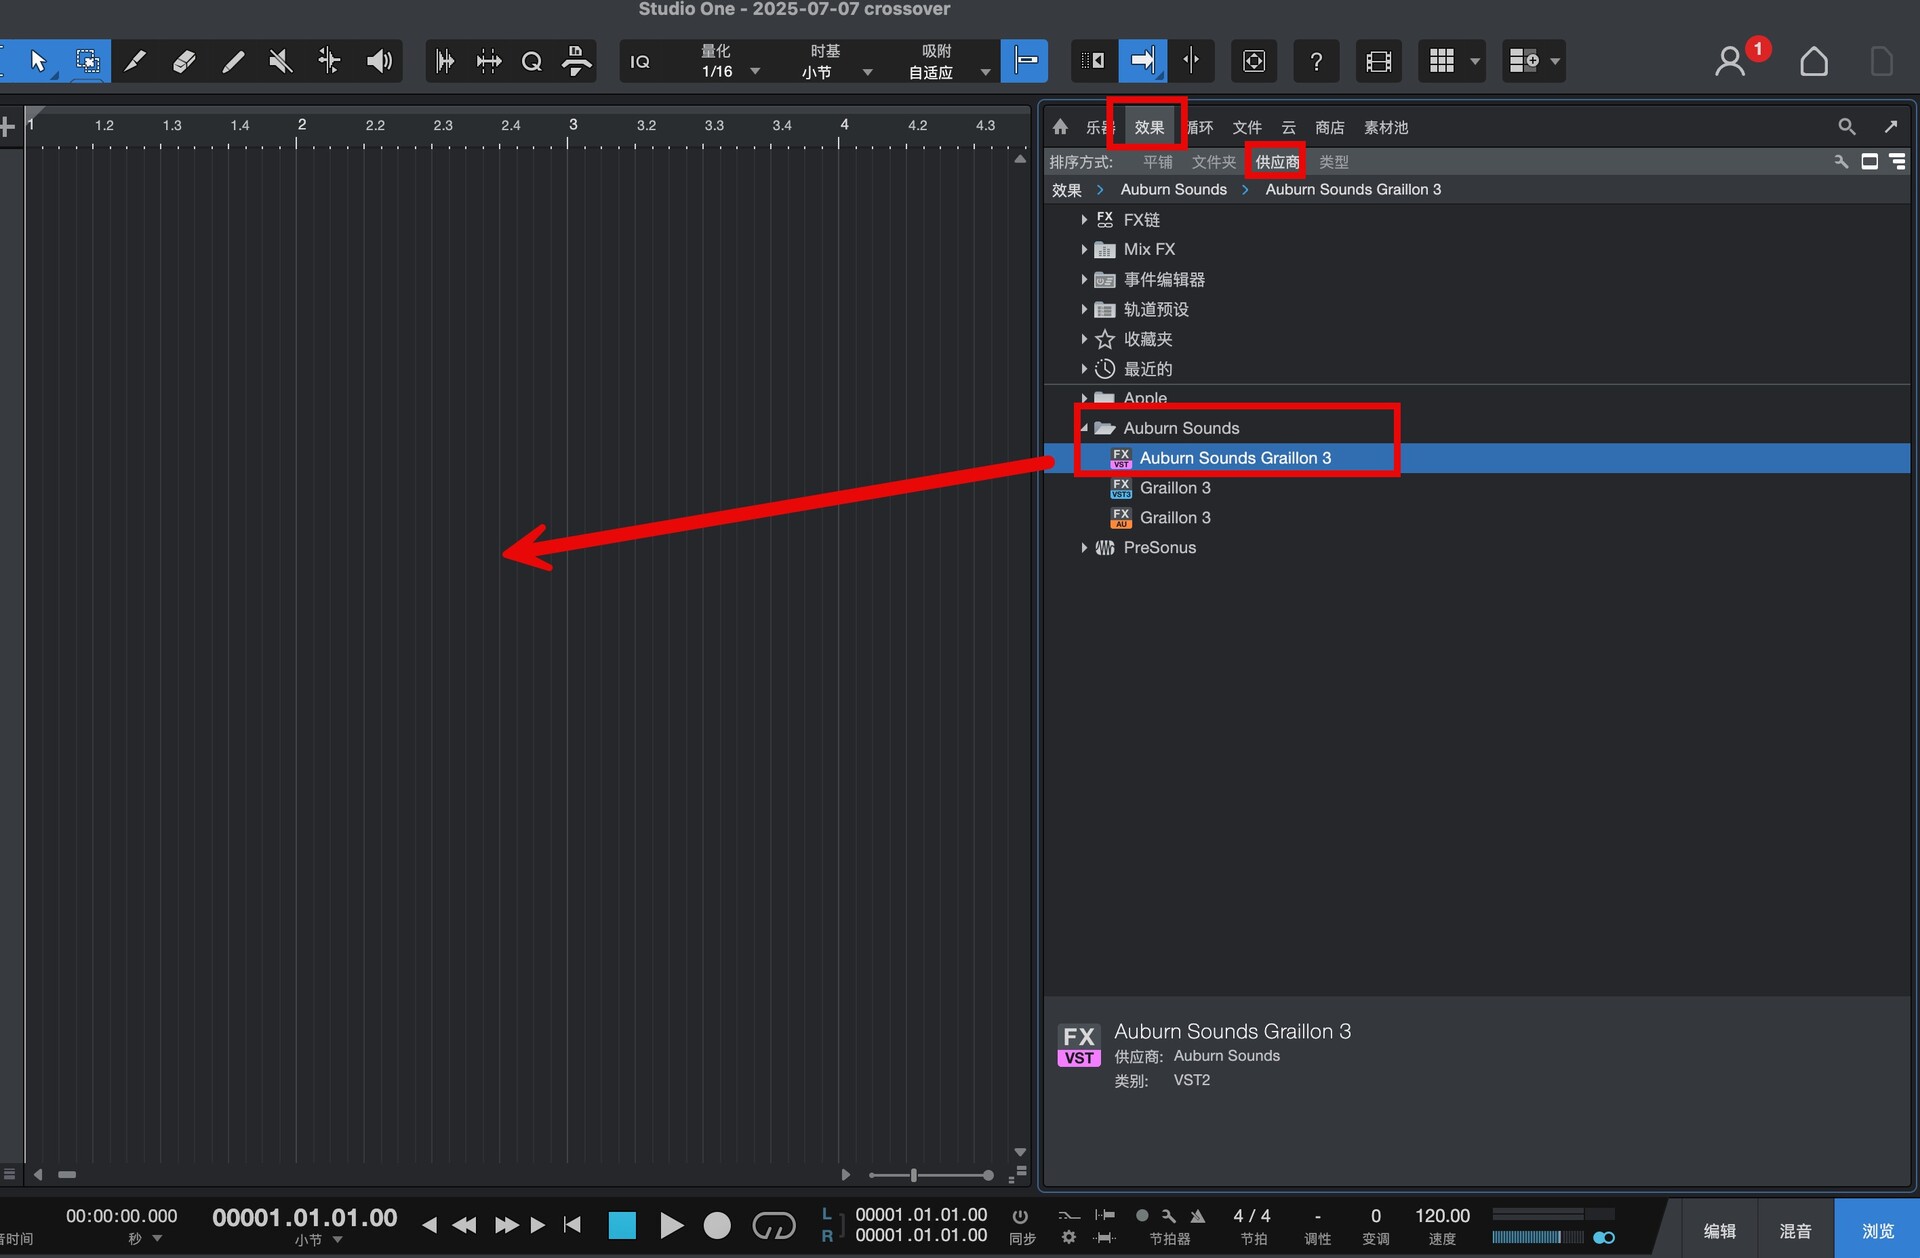The height and width of the screenshot is (1258, 1920).
Task: Toggle cursor follows edit position
Action: coord(1191,61)
